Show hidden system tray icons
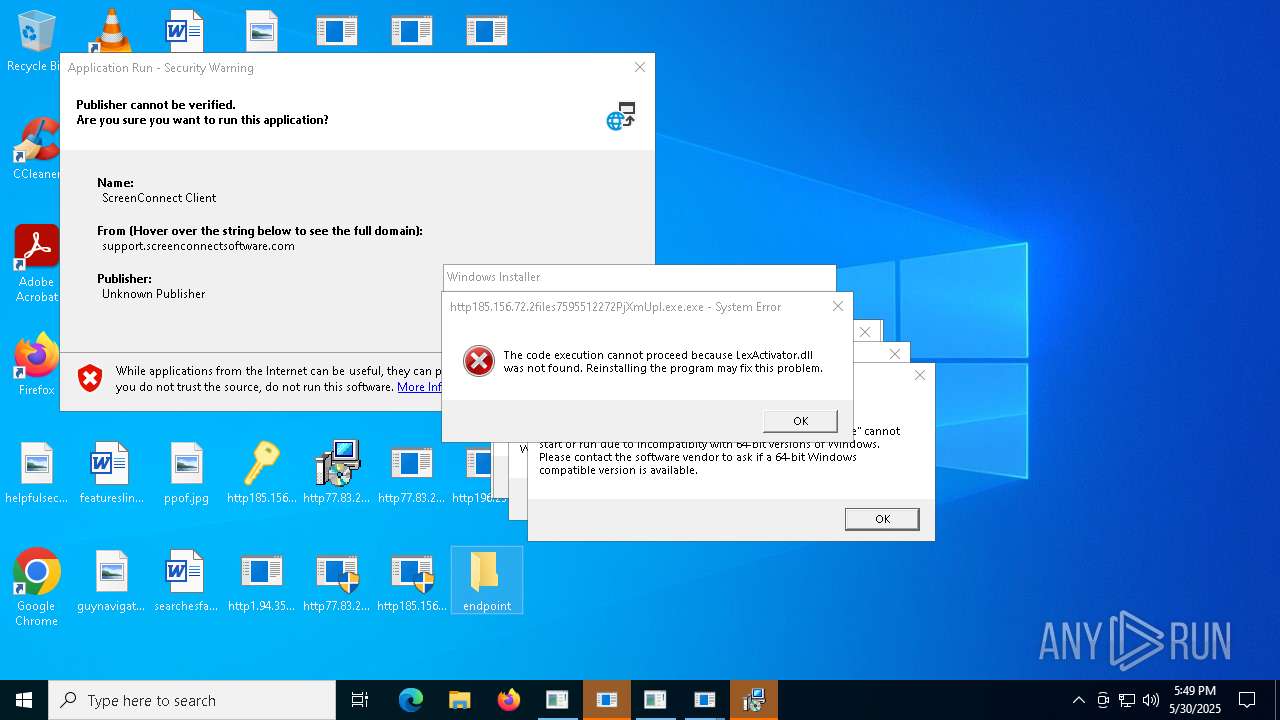Screen dimensions: 1280x720 tap(1078, 700)
